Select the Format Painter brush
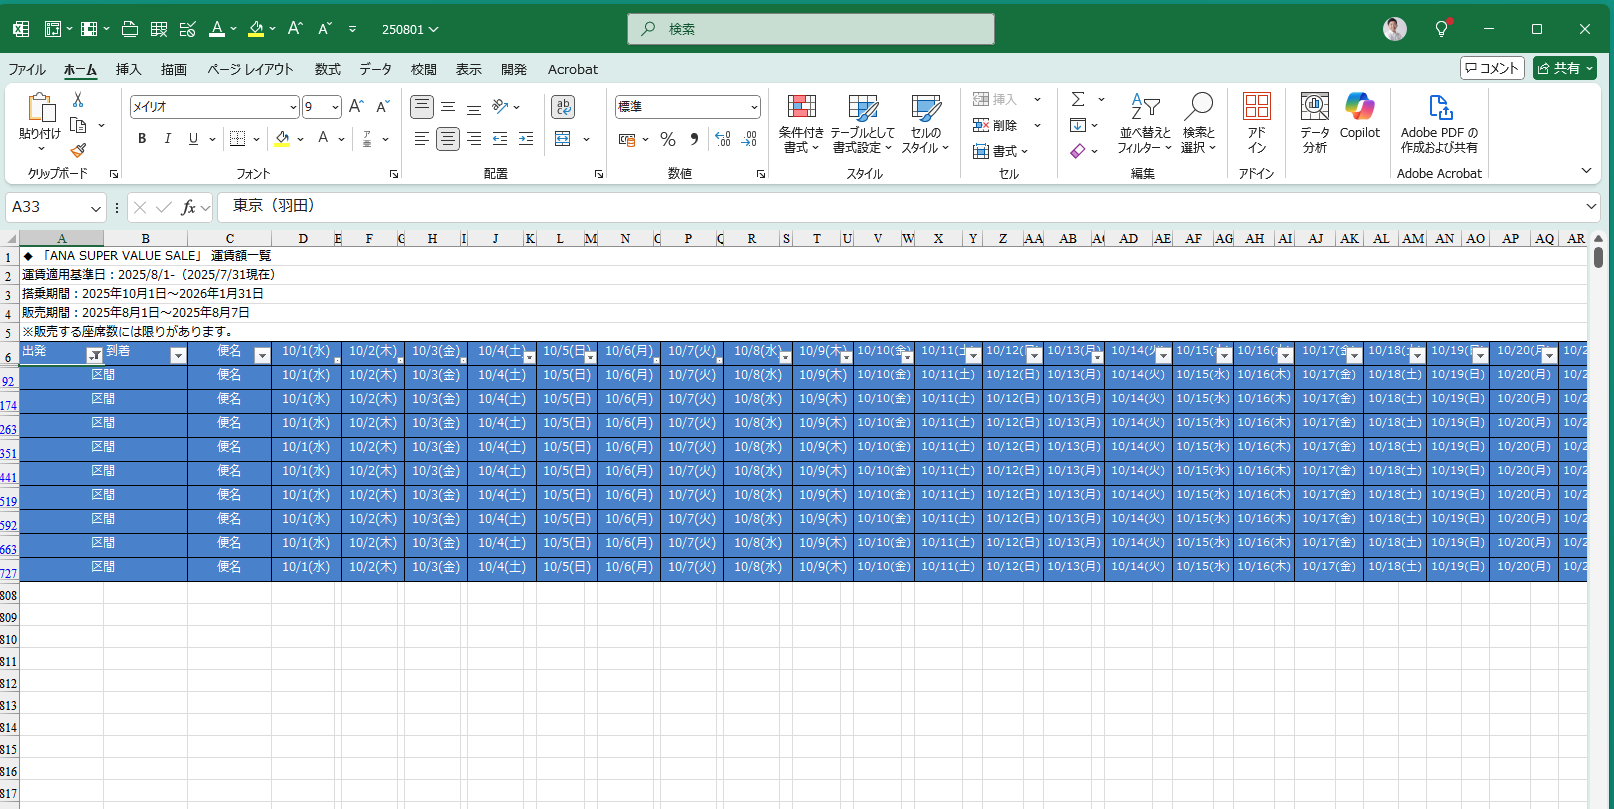The image size is (1614, 809). 78,150
